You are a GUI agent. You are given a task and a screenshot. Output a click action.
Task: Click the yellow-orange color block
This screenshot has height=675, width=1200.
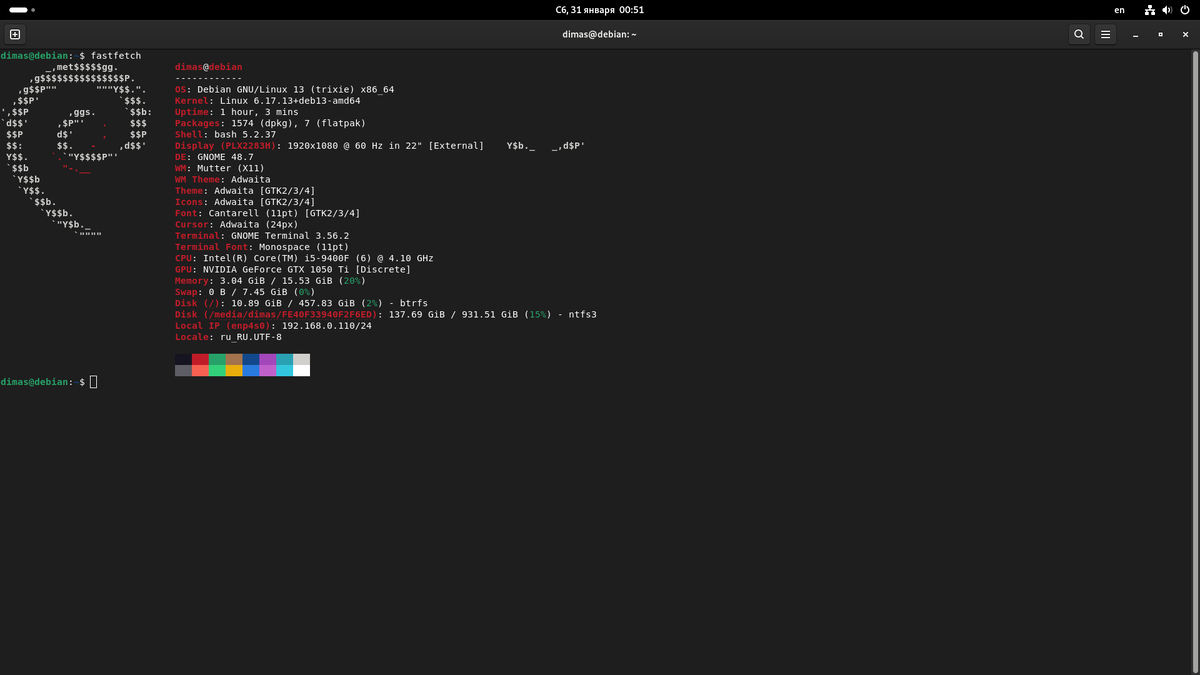point(234,370)
